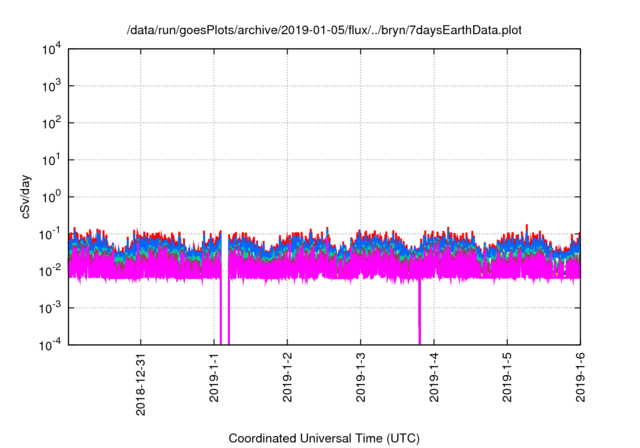Screen dimensions: 640x448
Task: Click the 10^-4 y-axis tick label
Action: point(50,345)
